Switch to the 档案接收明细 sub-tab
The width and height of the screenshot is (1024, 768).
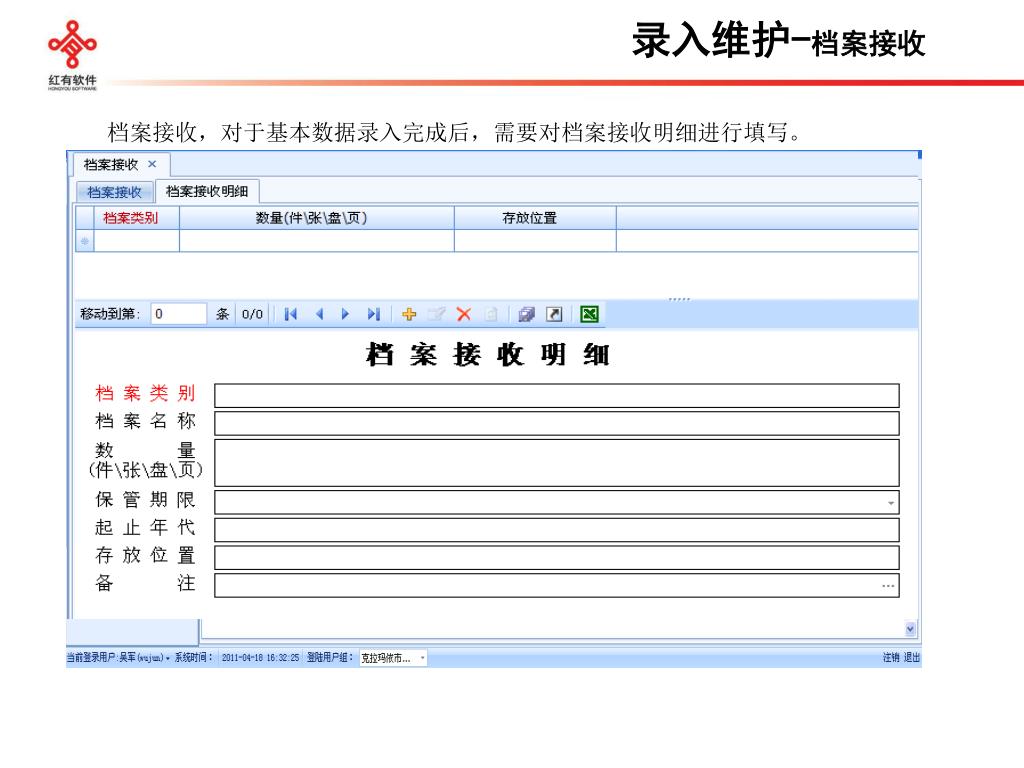[x=207, y=191]
